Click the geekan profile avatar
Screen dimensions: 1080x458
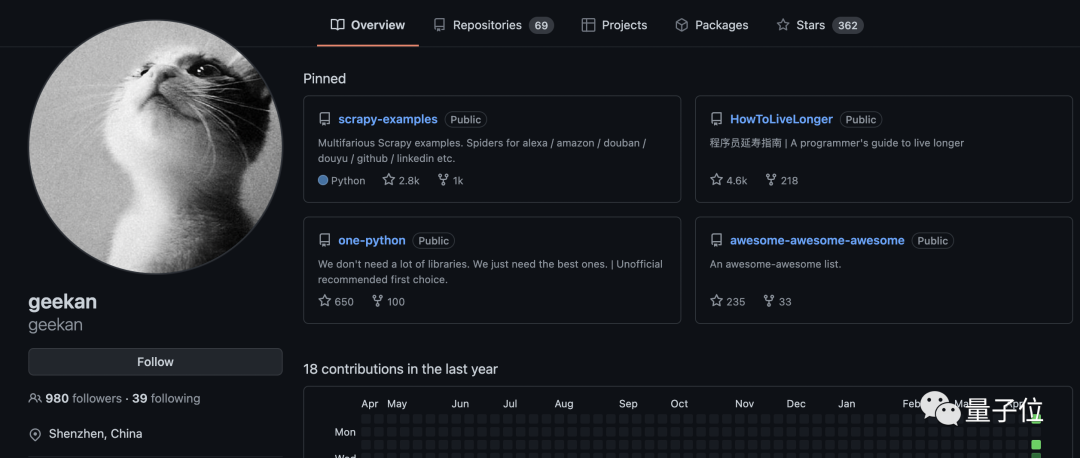pyautogui.click(x=155, y=147)
